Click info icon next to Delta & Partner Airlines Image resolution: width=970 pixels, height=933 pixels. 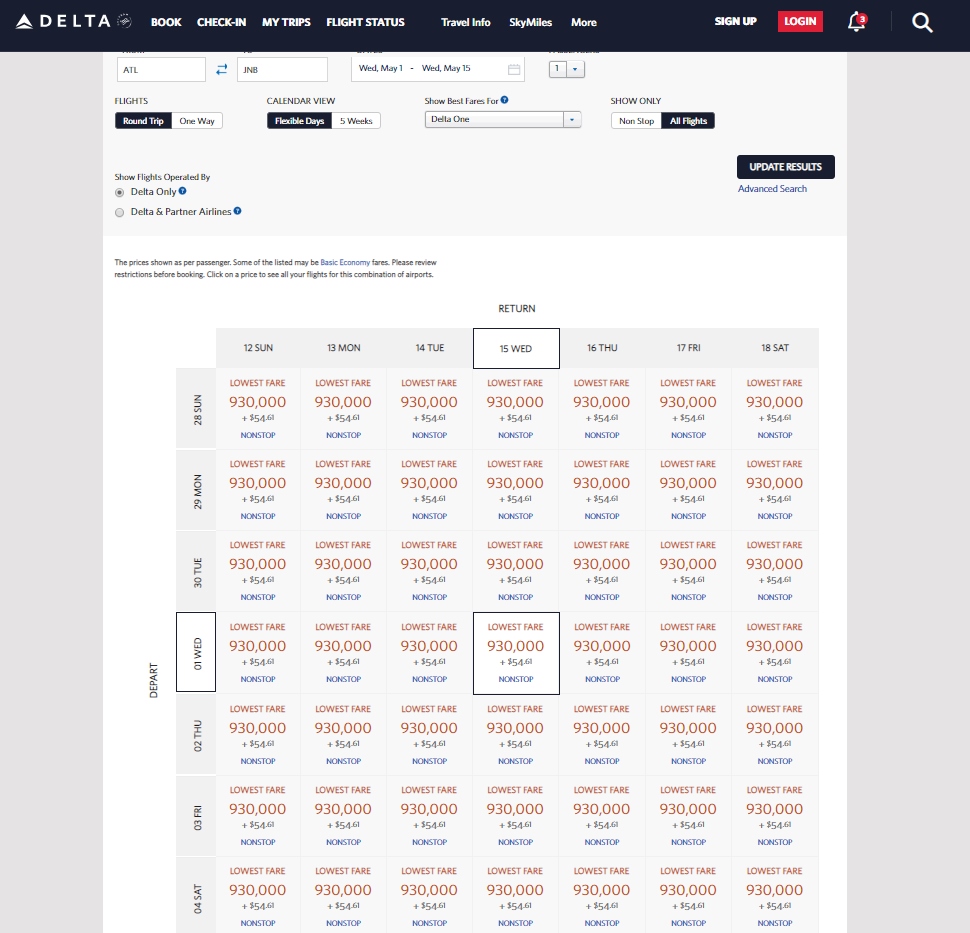[237, 211]
